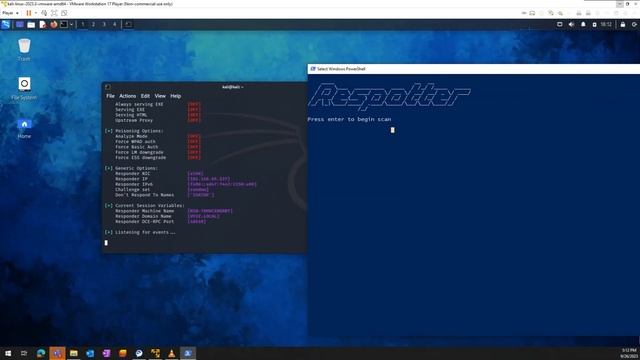Open the Kali applications menu dragon icon
Image resolution: width=640 pixels, height=360 pixels.
(x=6, y=24)
